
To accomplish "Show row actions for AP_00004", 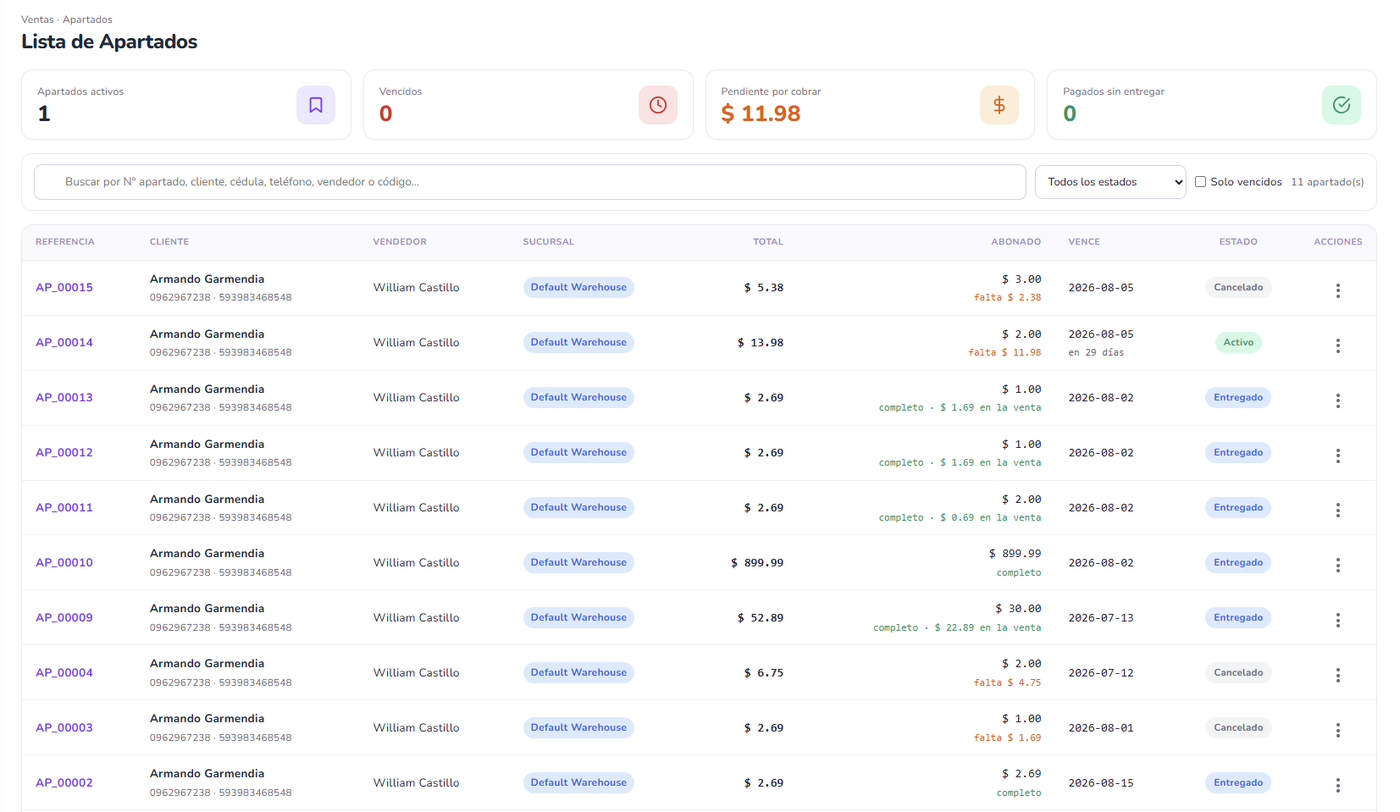I will coord(1338,675).
